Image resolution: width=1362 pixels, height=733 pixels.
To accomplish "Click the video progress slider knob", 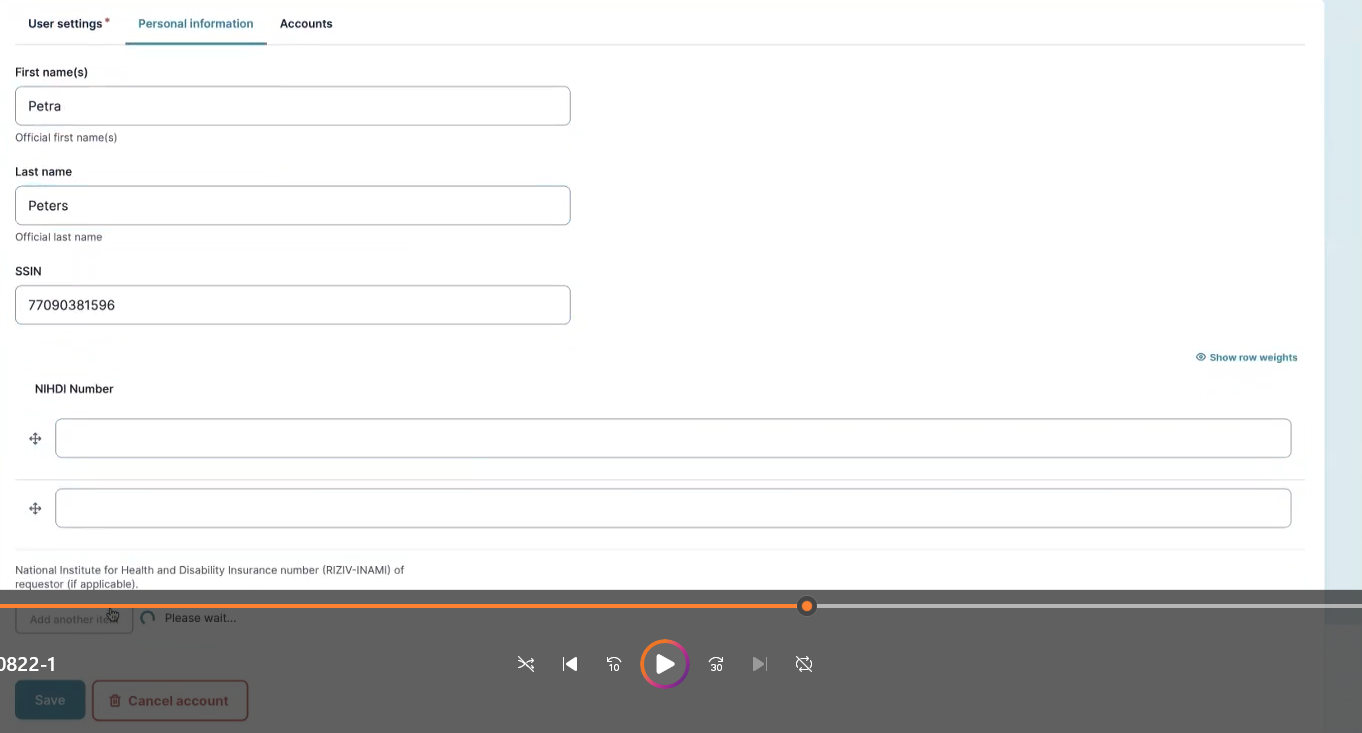I will [807, 606].
